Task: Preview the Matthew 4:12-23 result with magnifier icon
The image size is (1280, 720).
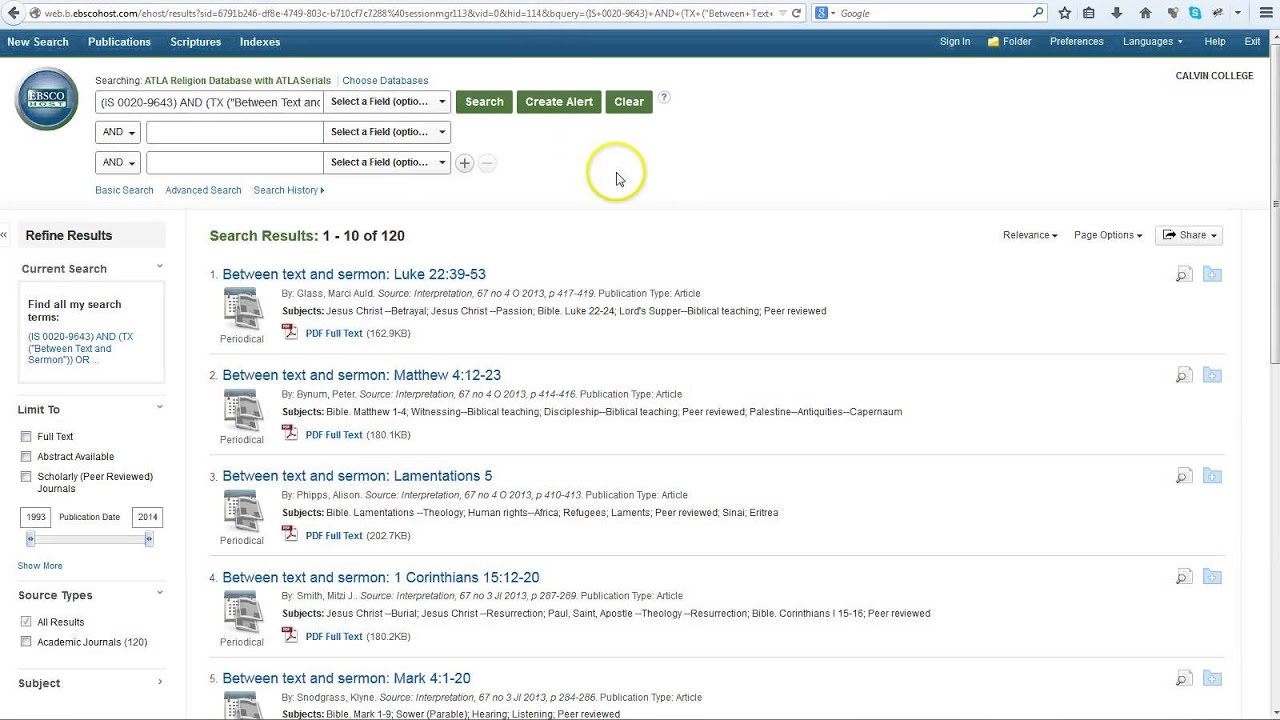Action: pyautogui.click(x=1184, y=375)
